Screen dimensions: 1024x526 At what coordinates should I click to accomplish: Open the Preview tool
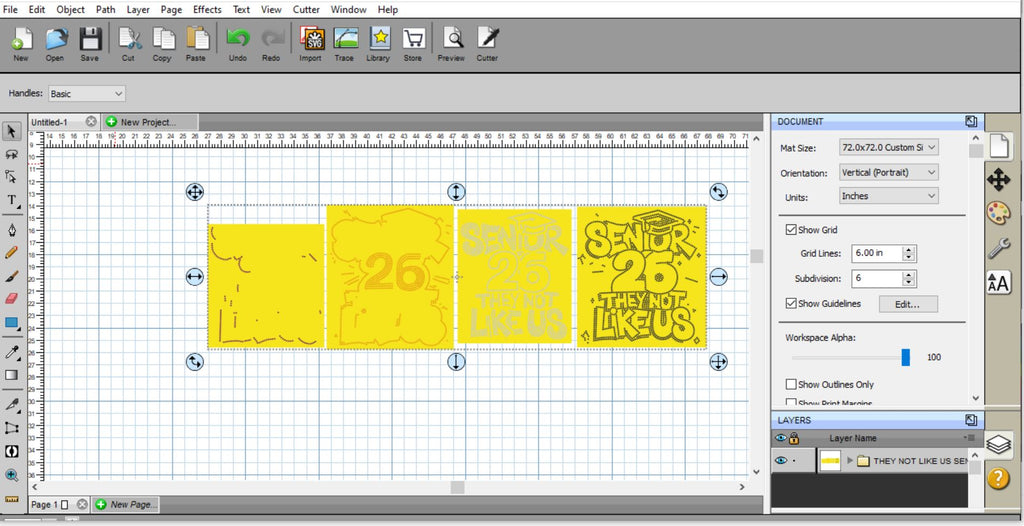[451, 44]
